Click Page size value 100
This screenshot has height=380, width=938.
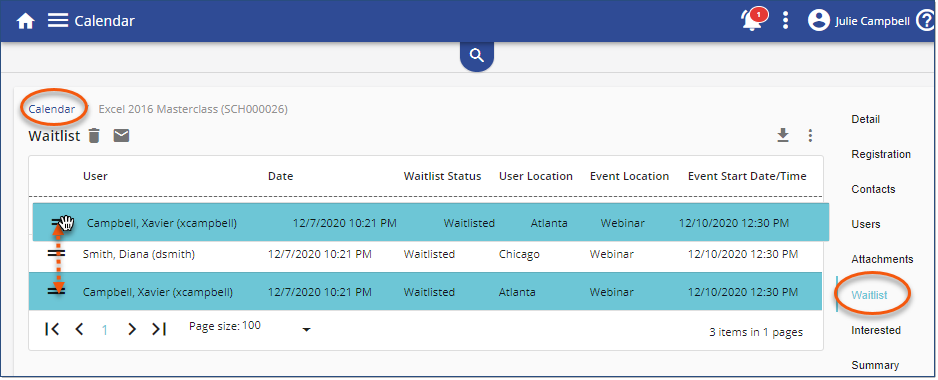[251, 326]
